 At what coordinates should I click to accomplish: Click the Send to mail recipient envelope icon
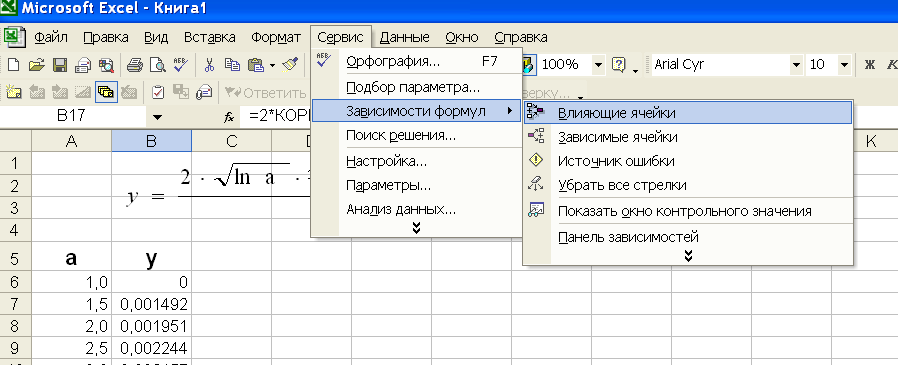tap(203, 92)
